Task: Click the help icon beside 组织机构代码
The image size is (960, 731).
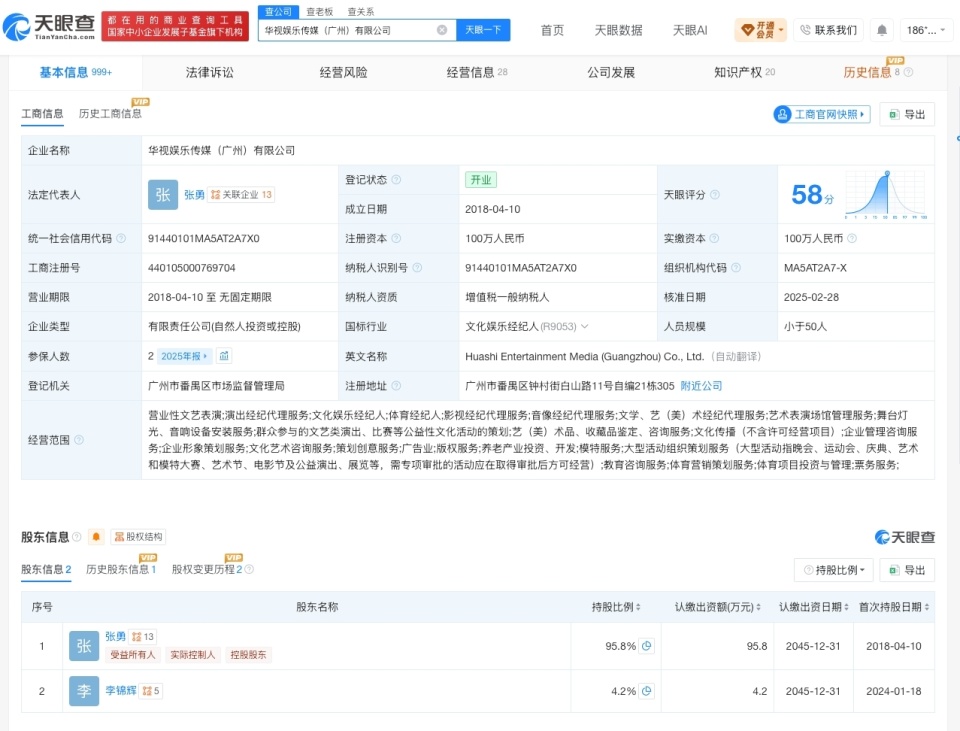Action: point(735,268)
